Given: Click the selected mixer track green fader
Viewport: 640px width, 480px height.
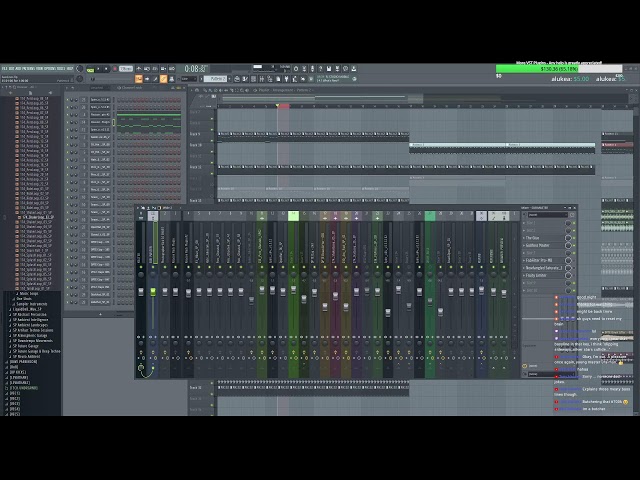Looking at the screenshot, I should click(x=153, y=291).
